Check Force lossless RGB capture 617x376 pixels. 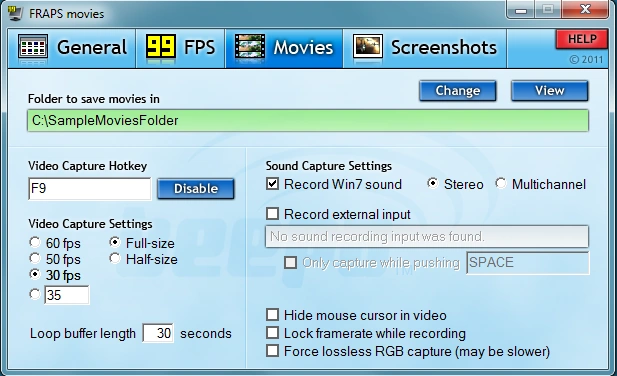click(272, 350)
